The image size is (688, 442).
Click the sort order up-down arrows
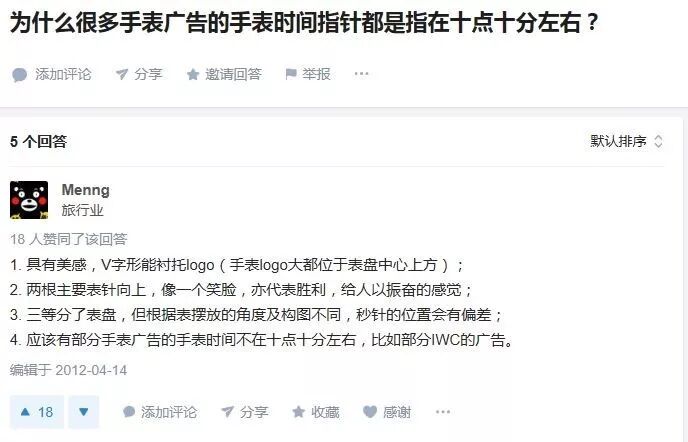(x=658, y=141)
